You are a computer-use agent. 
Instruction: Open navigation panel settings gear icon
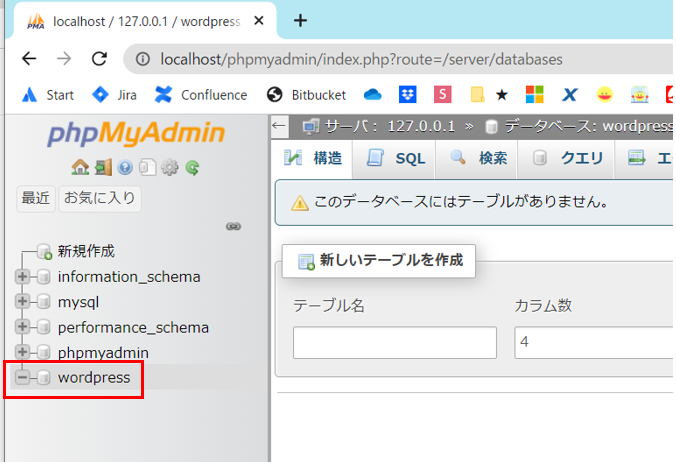click(170, 168)
